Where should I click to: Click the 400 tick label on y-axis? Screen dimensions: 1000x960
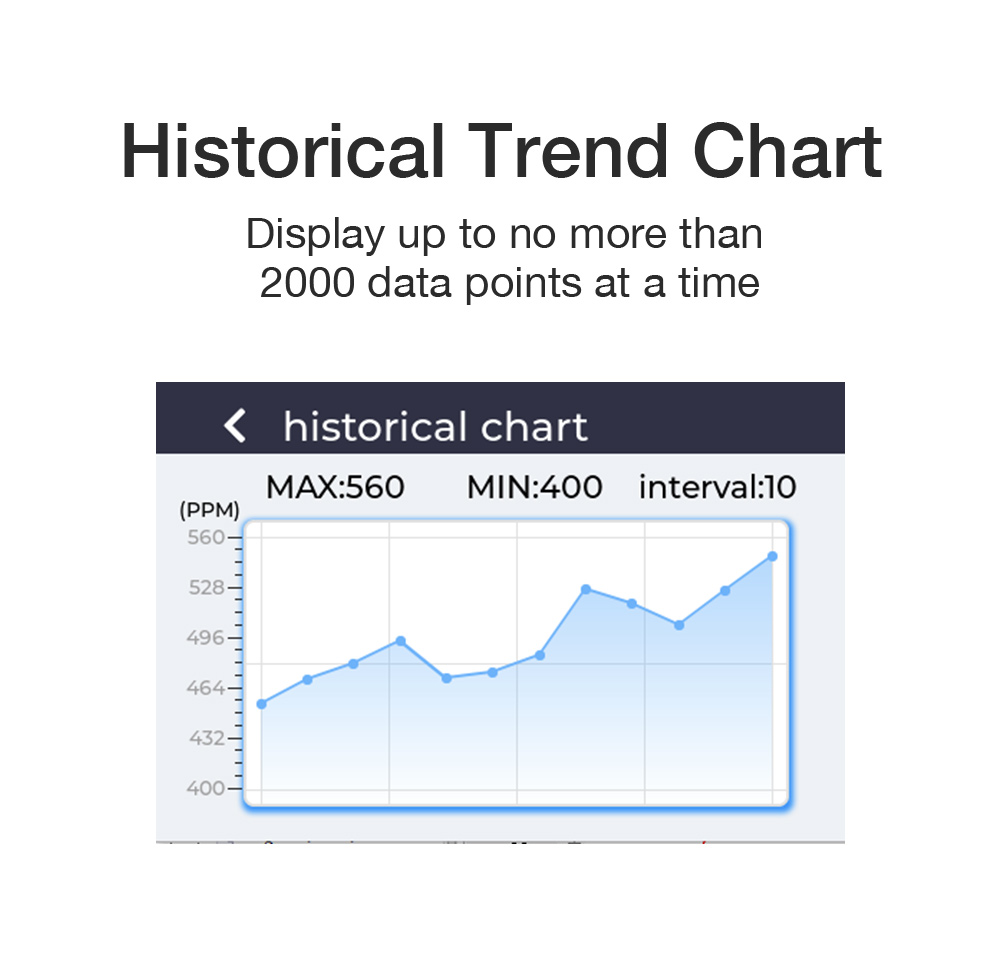pos(206,788)
